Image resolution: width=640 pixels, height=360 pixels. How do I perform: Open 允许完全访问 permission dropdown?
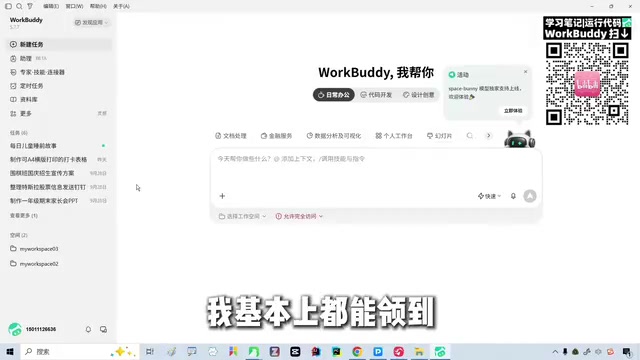tap(299, 216)
